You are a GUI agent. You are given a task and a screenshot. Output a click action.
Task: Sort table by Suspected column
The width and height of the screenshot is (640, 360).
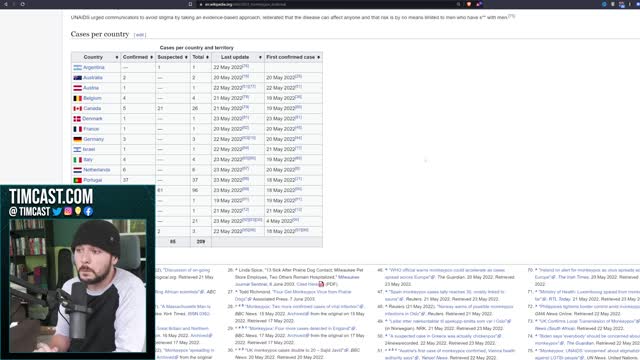pos(173,57)
